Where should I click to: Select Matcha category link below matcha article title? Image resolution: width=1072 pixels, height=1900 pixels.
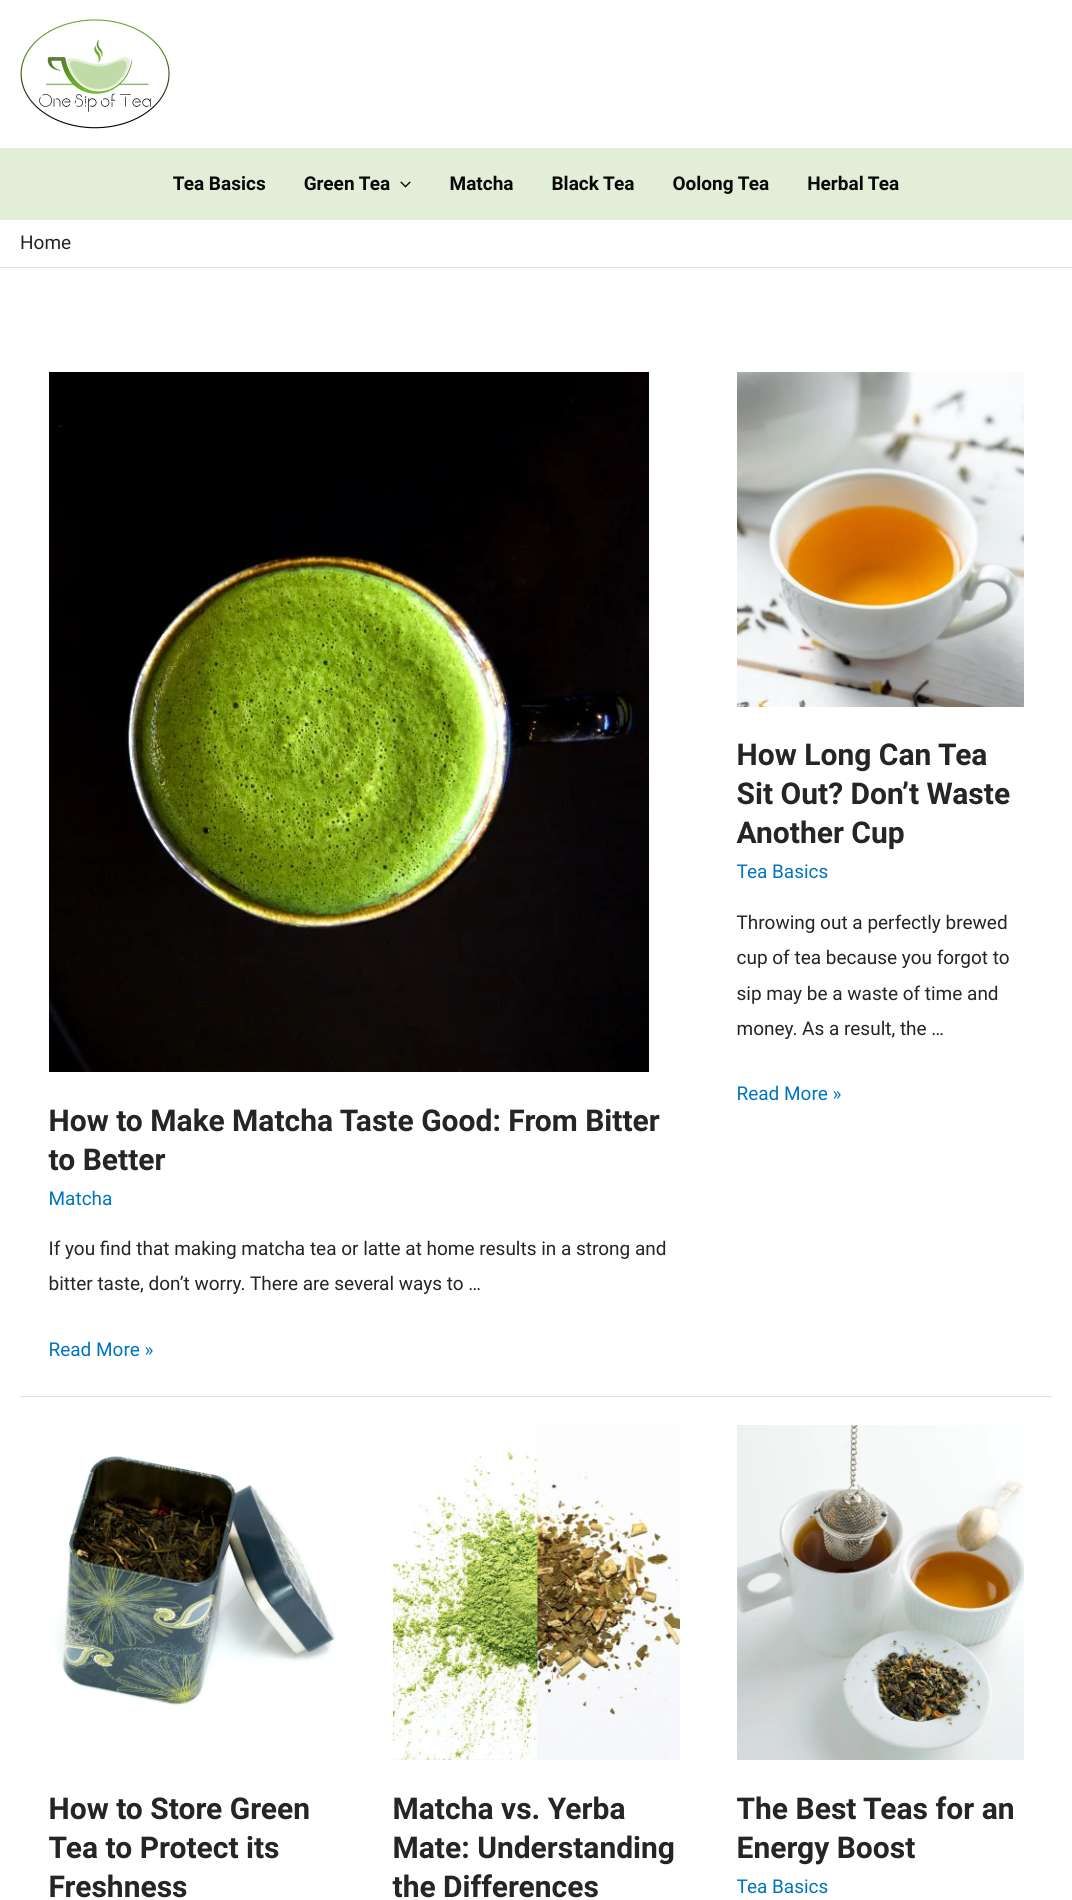(80, 1199)
